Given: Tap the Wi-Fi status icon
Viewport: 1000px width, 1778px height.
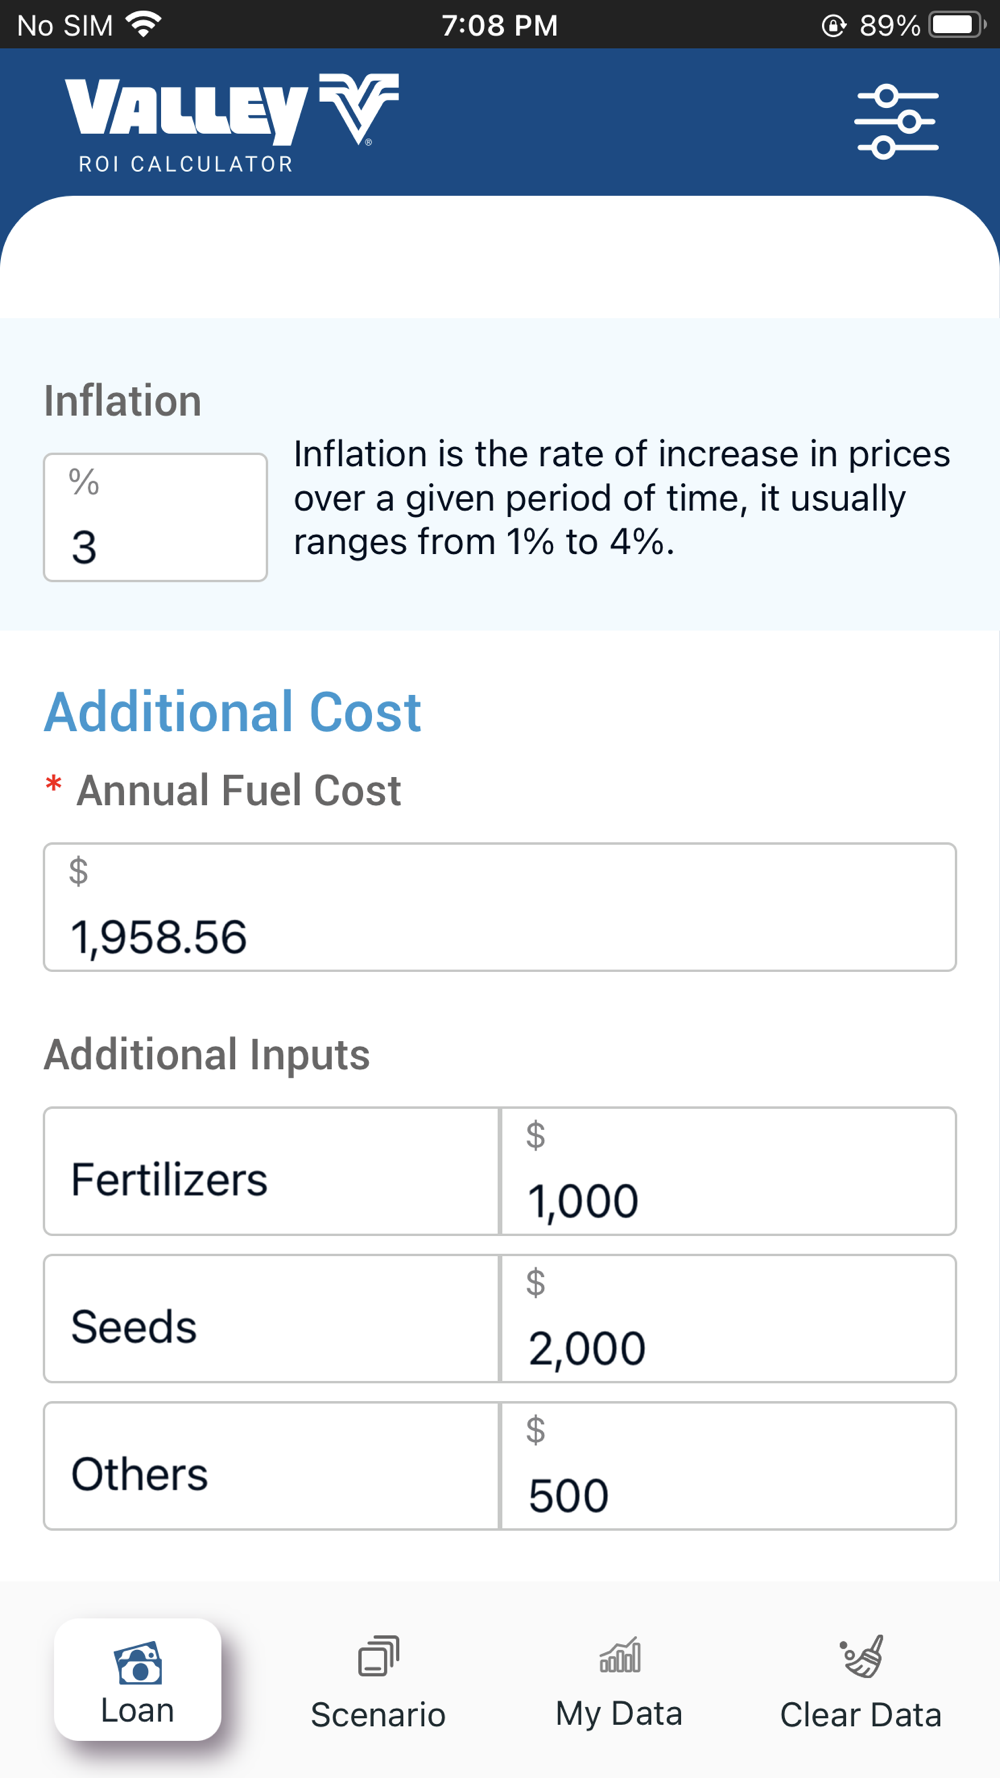Looking at the screenshot, I should pyautogui.click(x=146, y=24).
